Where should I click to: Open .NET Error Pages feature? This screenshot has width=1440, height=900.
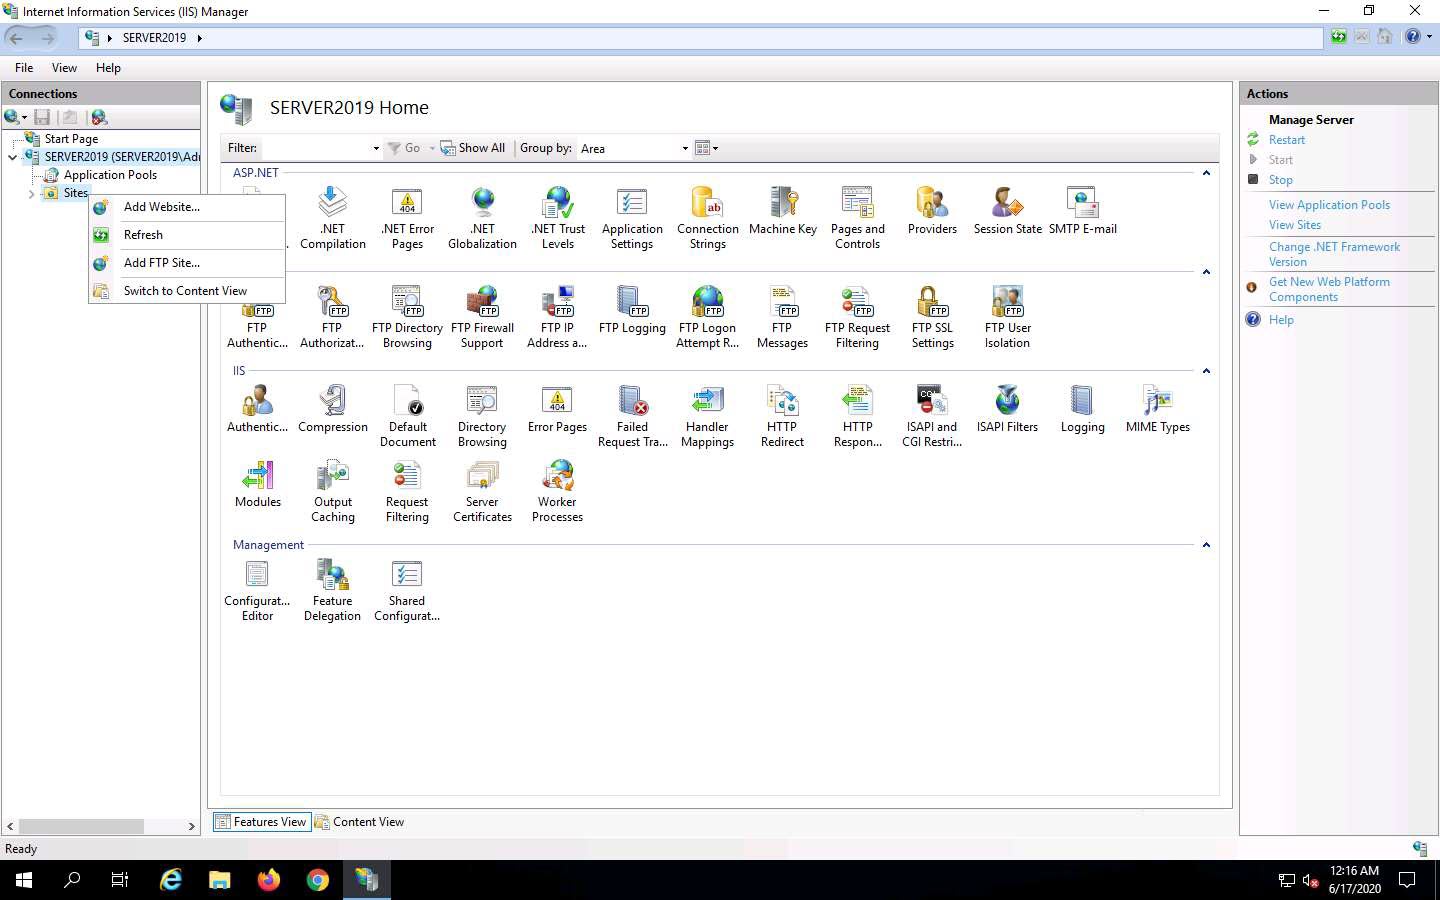click(x=407, y=217)
